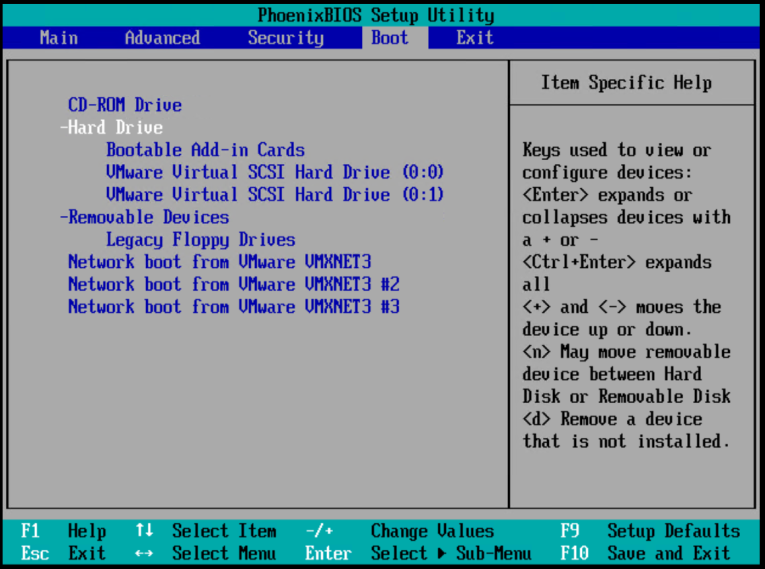Click the Item Specific Help heading
The height and width of the screenshot is (569, 765).
coord(626,82)
